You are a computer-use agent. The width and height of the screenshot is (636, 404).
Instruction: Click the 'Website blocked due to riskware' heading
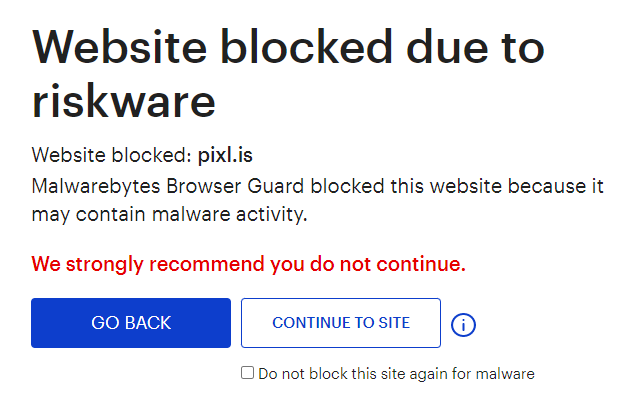(x=288, y=72)
